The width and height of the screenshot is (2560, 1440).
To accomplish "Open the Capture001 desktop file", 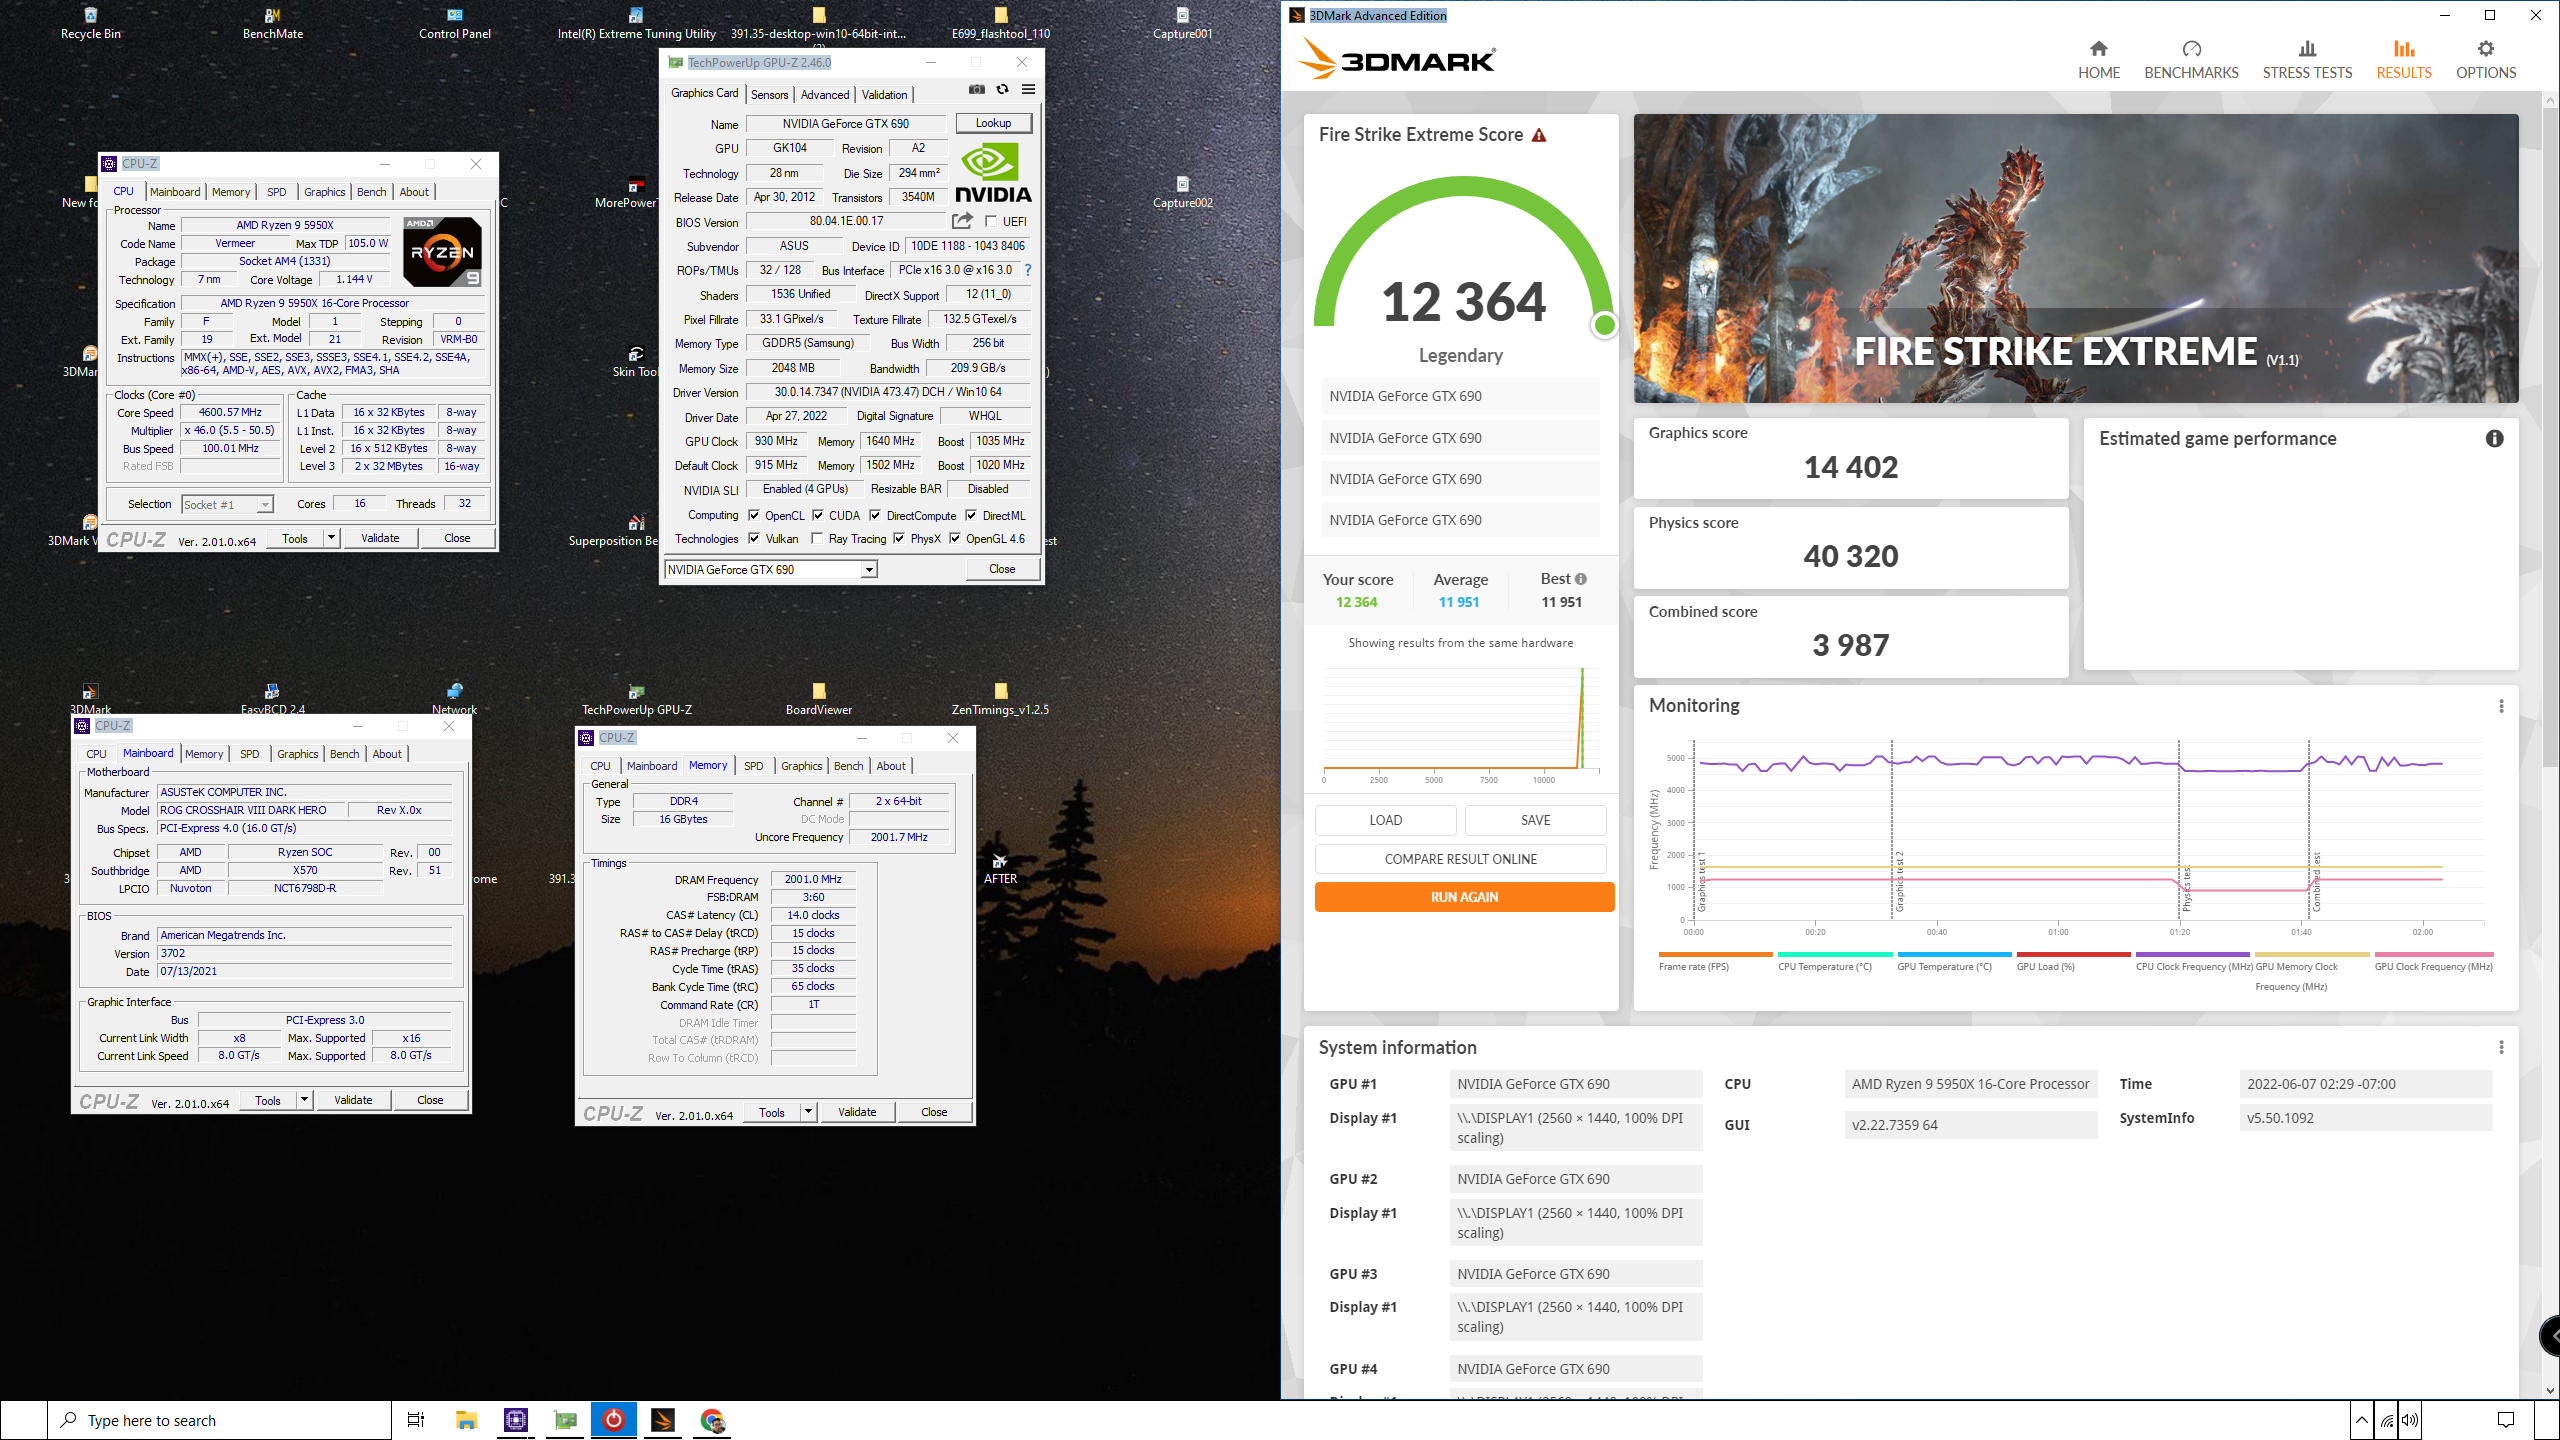I will (1182, 23).
